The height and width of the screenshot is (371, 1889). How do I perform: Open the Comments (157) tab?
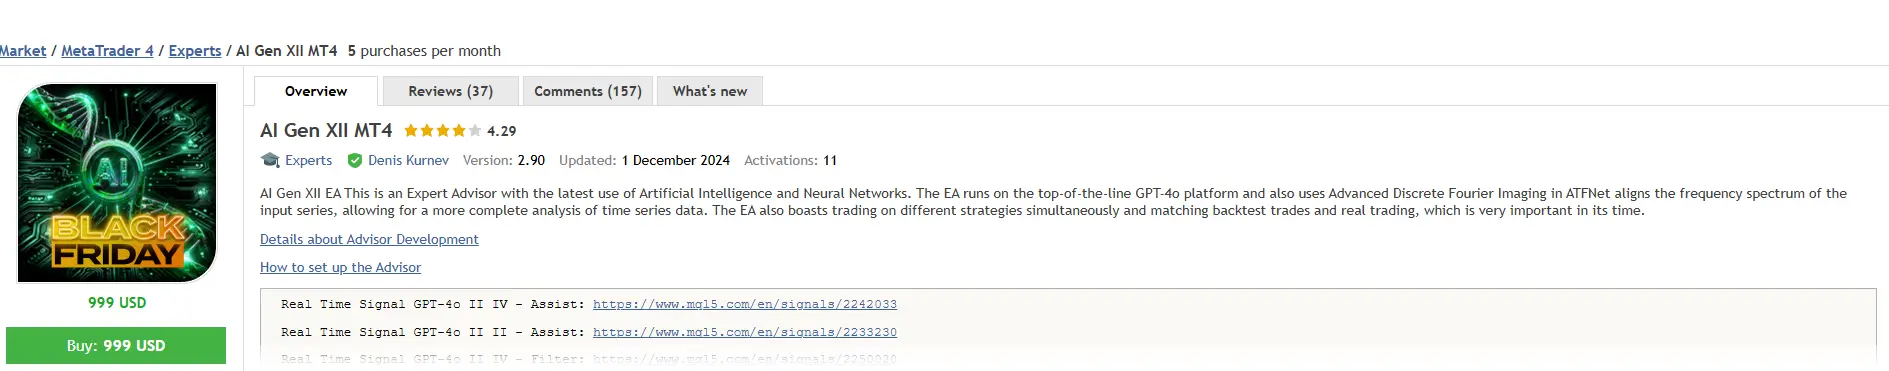pos(588,91)
